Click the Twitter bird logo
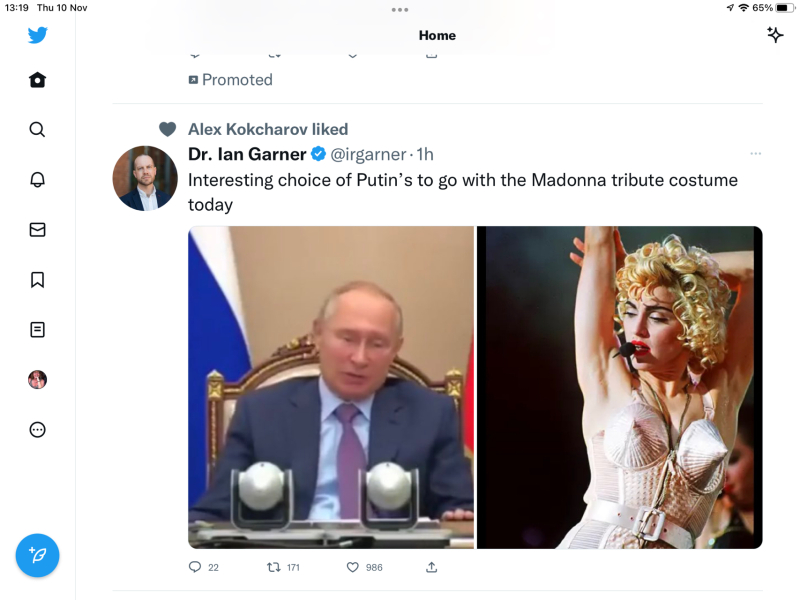This screenshot has width=800, height=600. coord(37,34)
